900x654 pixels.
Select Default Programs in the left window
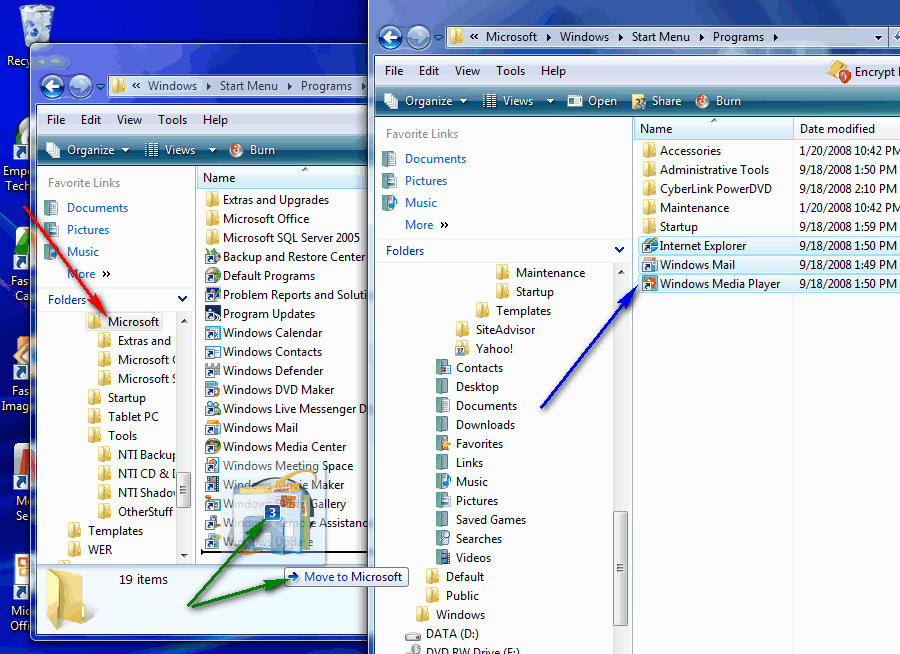click(261, 276)
